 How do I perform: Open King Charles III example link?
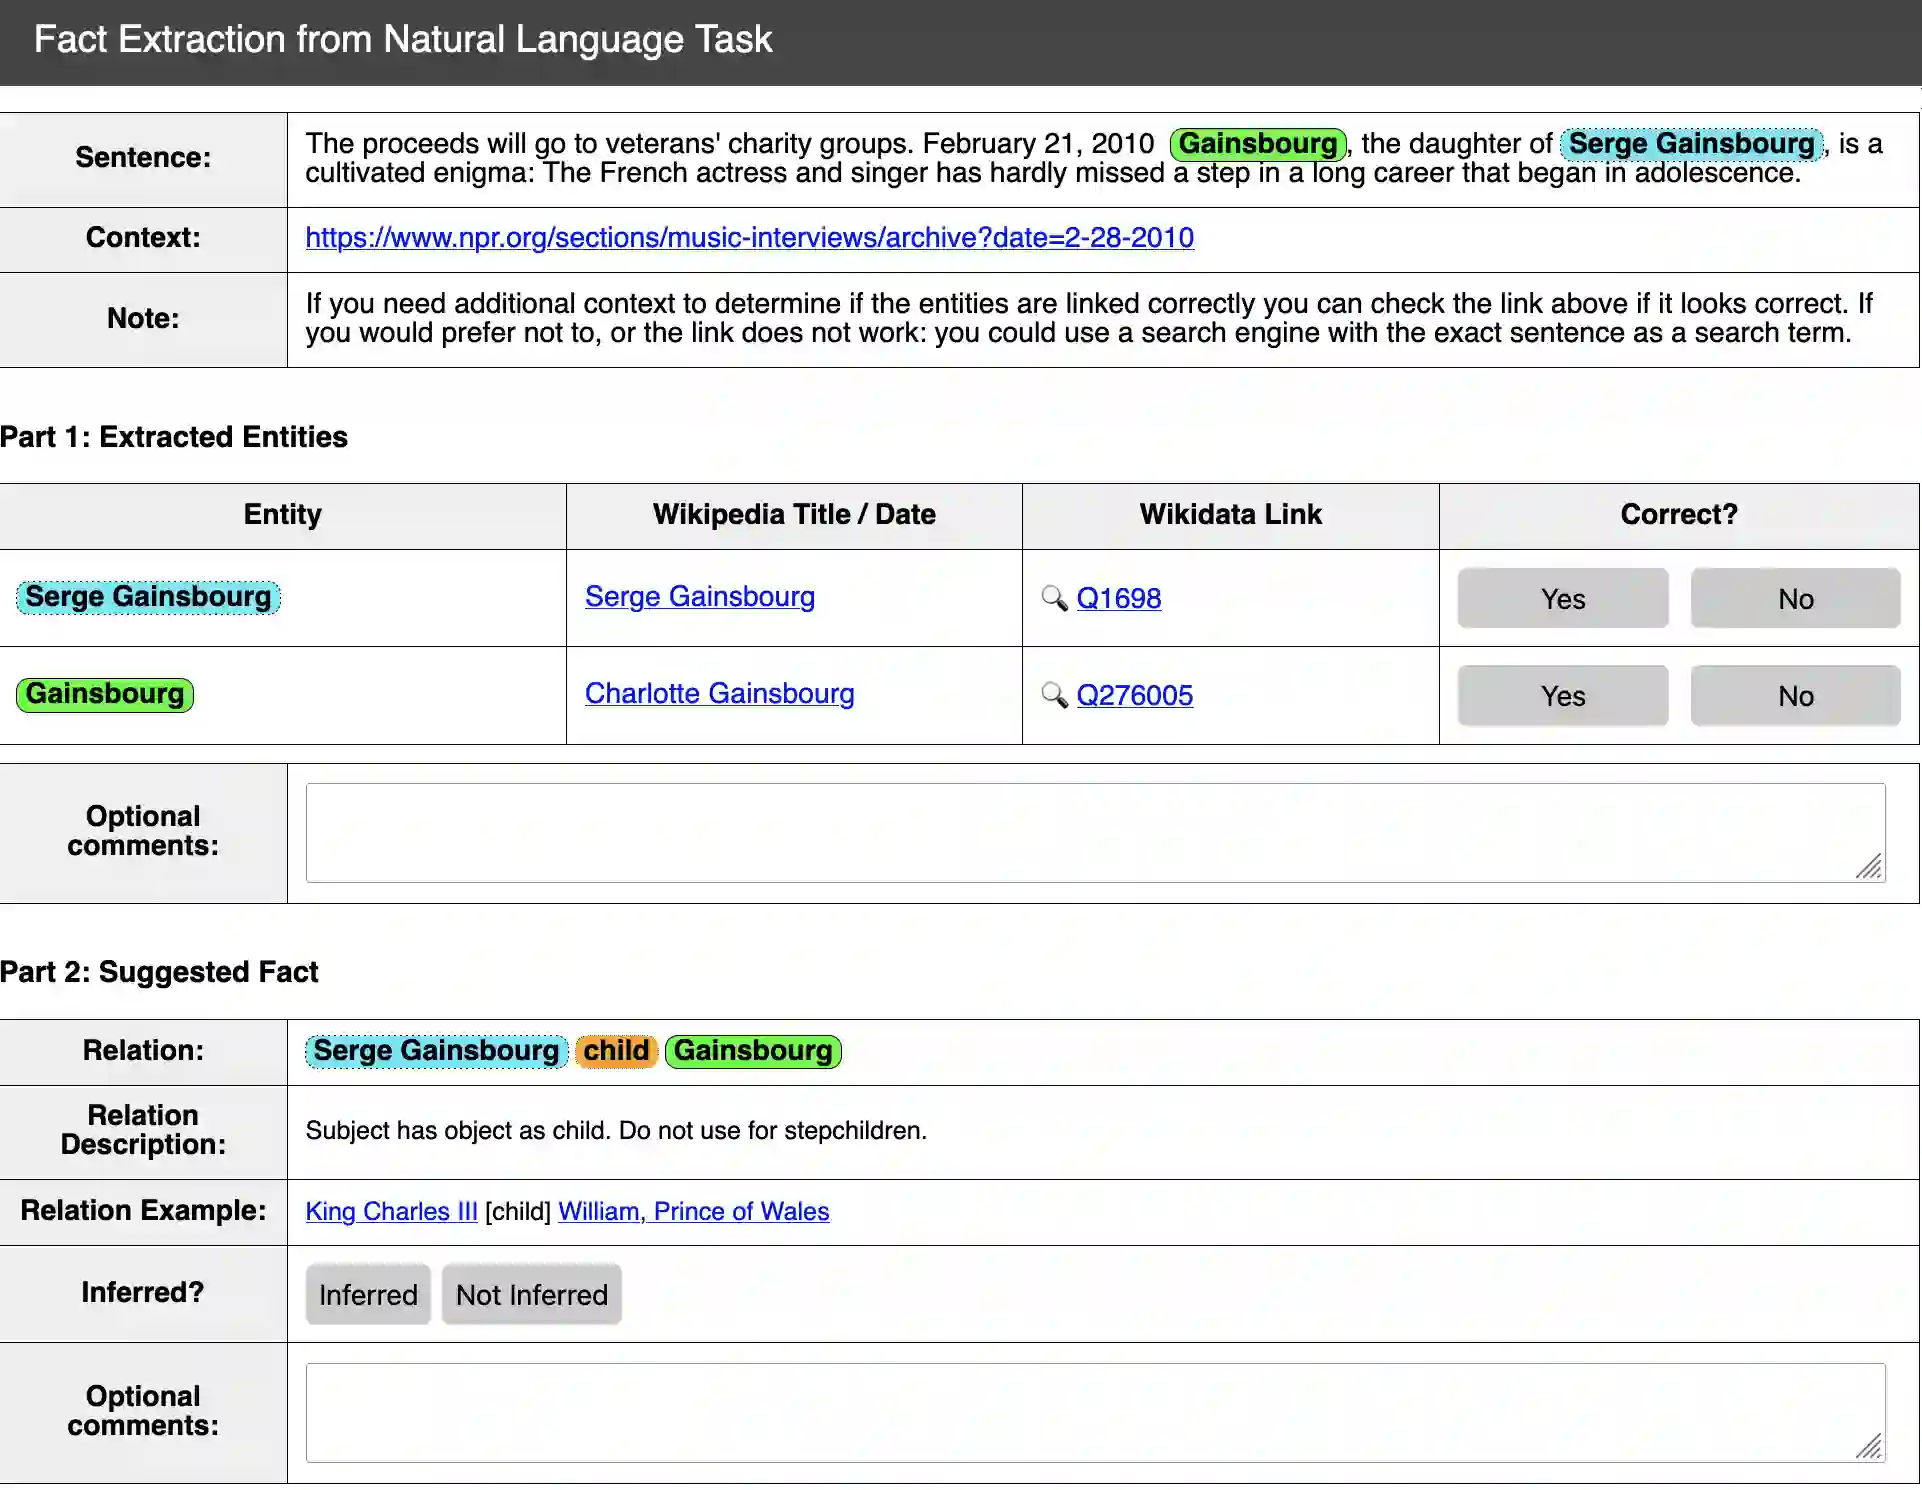pos(391,1212)
